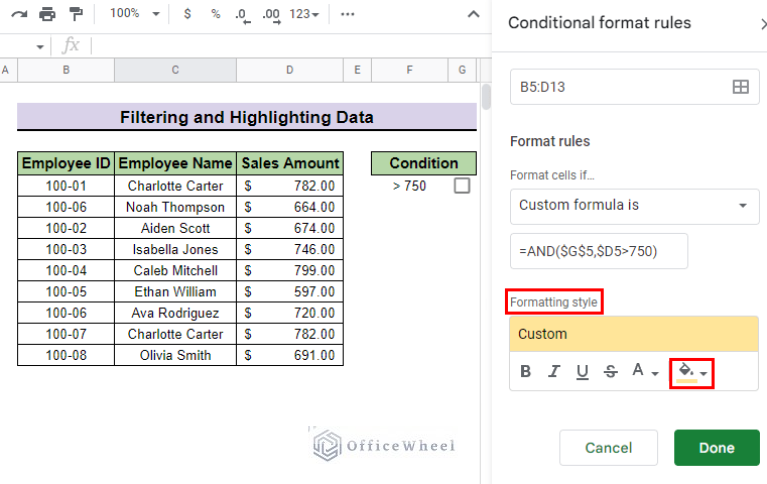
Task: Open the Custom formula is dropdown
Action: [634, 206]
